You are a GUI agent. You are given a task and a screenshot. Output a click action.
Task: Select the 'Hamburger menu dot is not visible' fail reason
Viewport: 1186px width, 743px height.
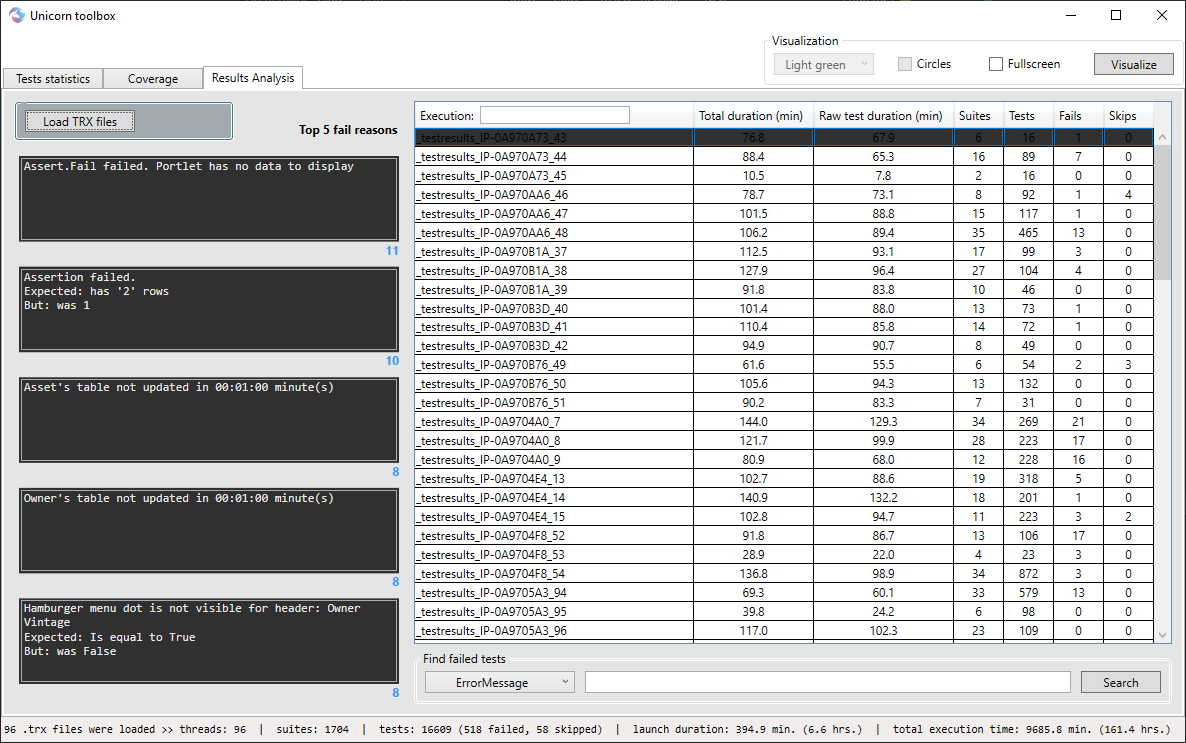point(209,641)
